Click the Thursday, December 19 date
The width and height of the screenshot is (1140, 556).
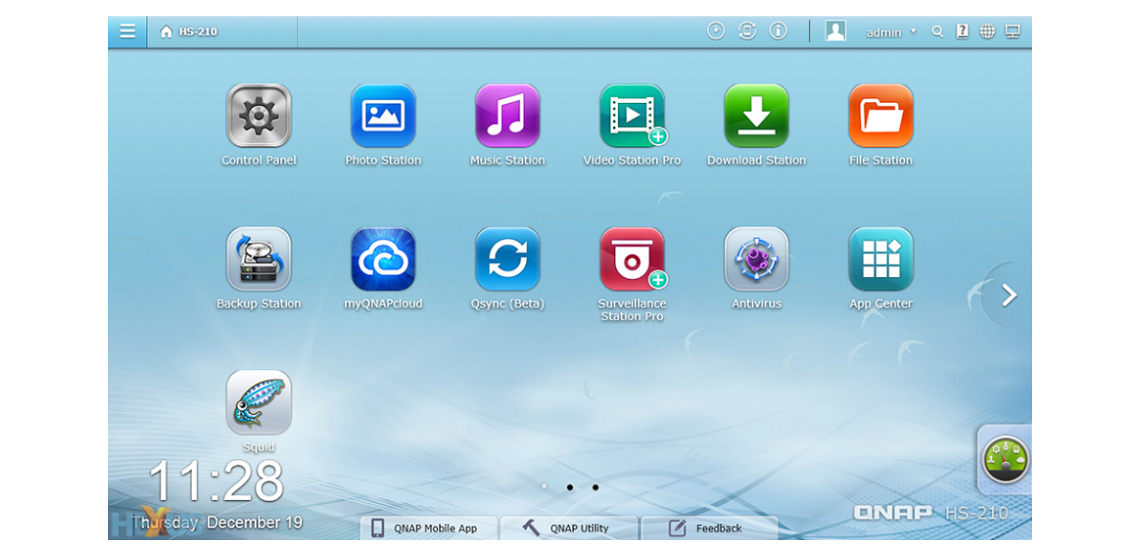pos(217,523)
